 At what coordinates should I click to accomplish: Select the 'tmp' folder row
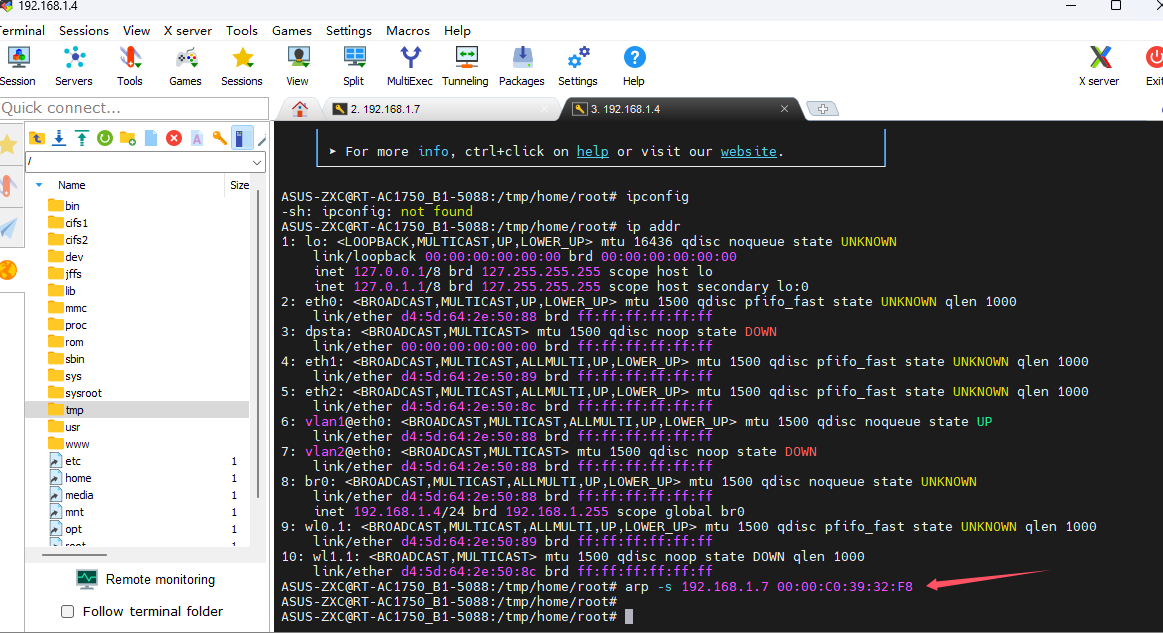click(137, 410)
